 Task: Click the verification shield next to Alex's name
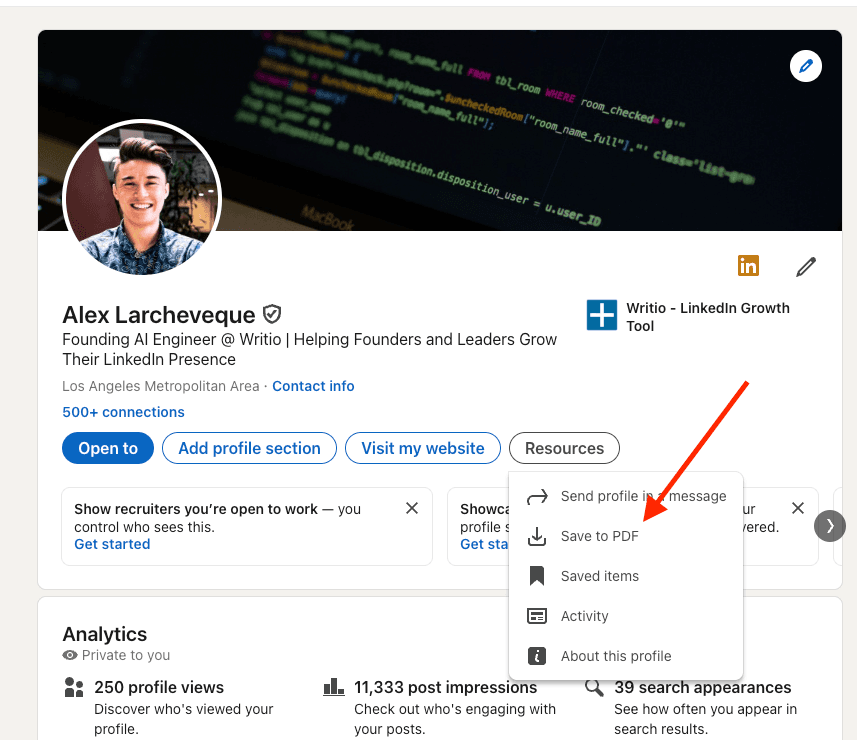(272, 314)
